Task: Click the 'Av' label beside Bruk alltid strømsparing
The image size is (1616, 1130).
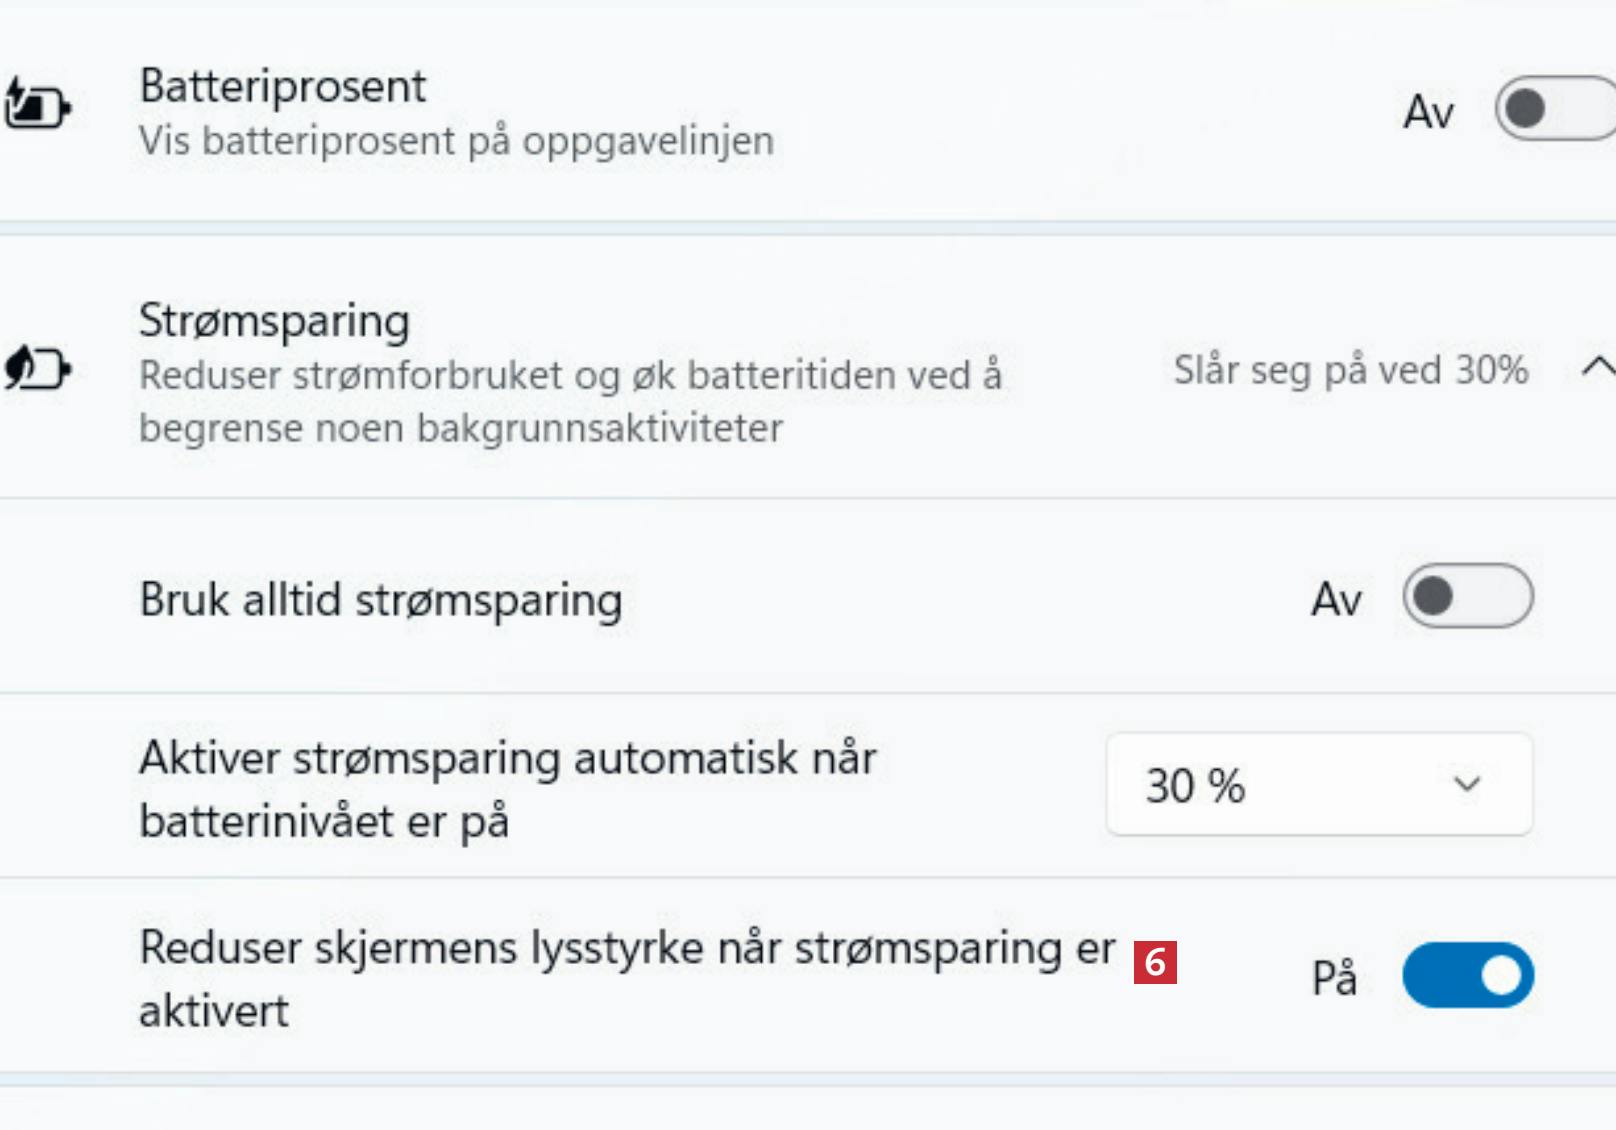Action: click(1336, 600)
